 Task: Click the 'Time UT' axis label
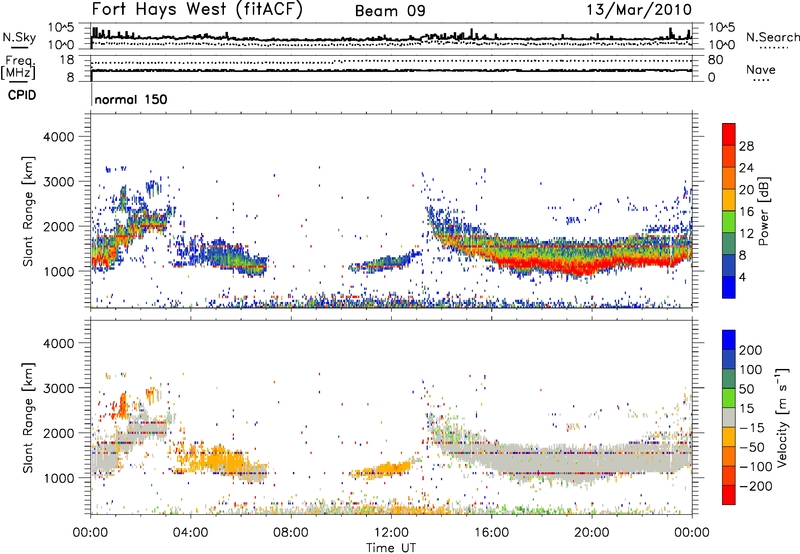[391, 548]
